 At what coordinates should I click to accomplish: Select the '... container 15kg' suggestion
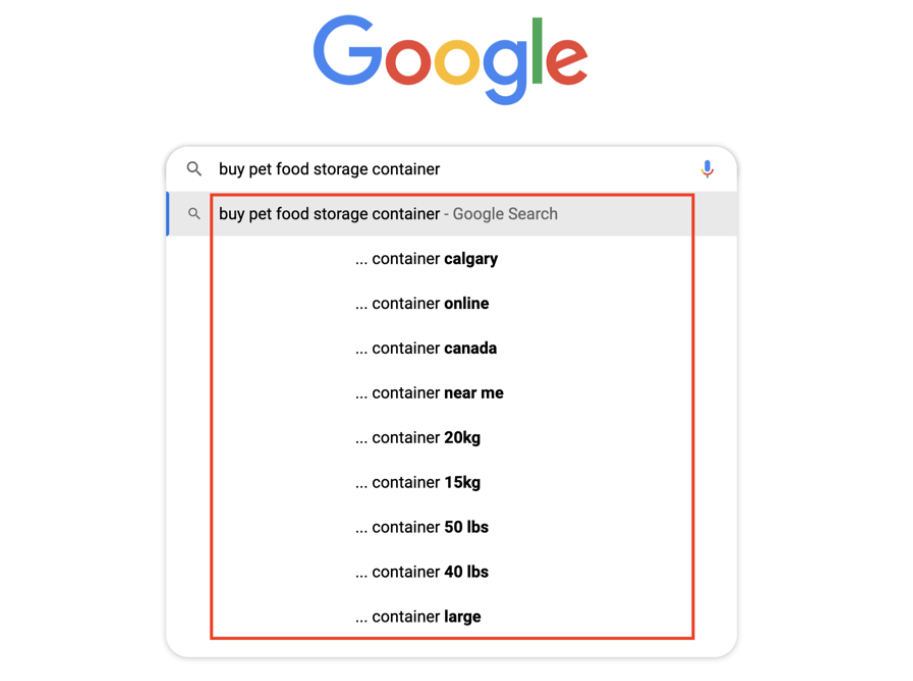coord(418,483)
